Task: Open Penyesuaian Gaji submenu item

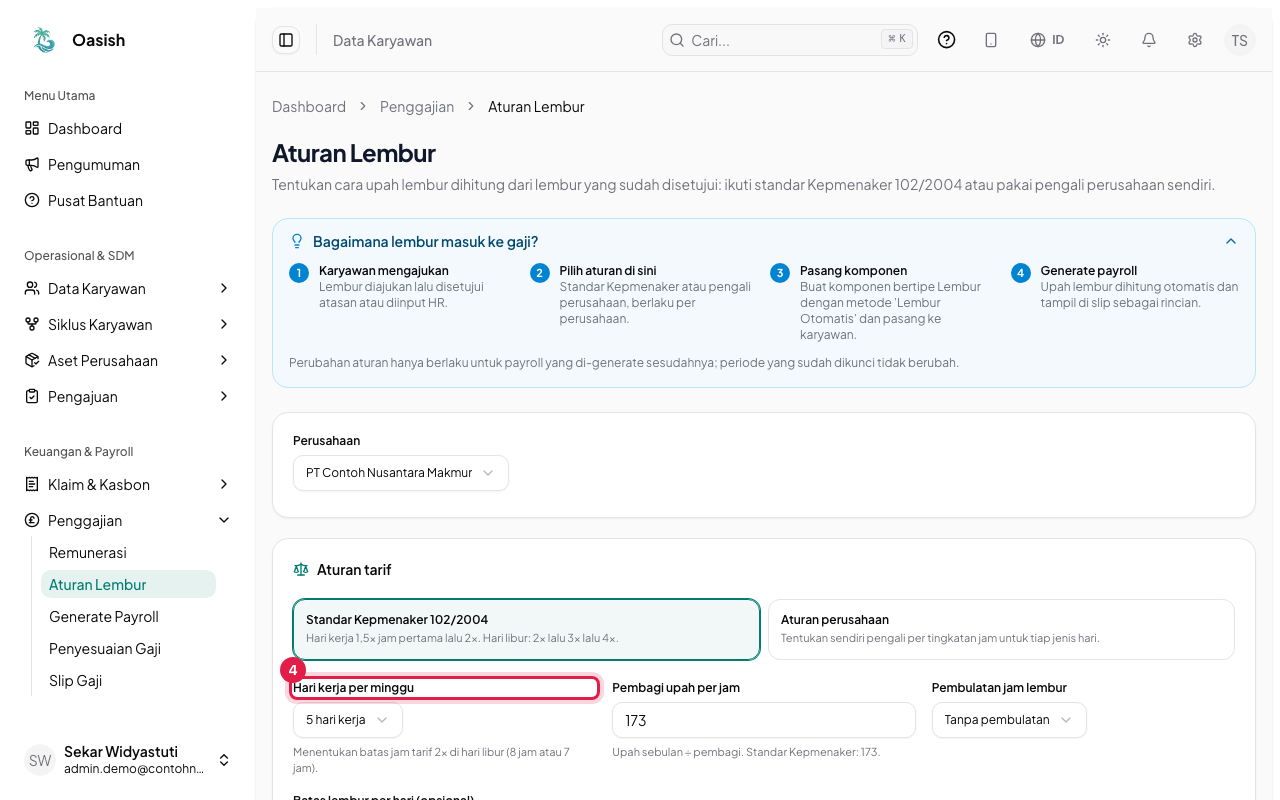Action: pos(128,648)
